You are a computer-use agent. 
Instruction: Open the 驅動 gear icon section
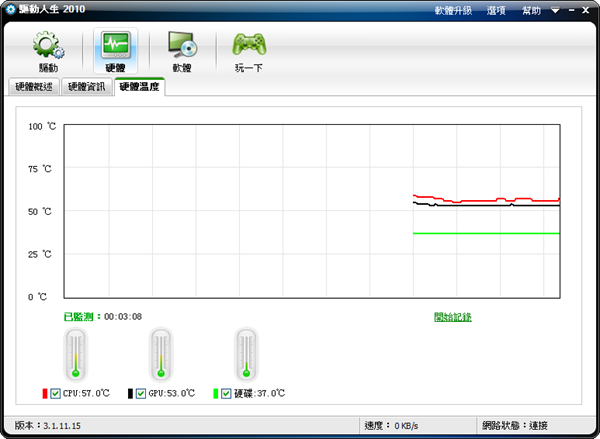49,51
